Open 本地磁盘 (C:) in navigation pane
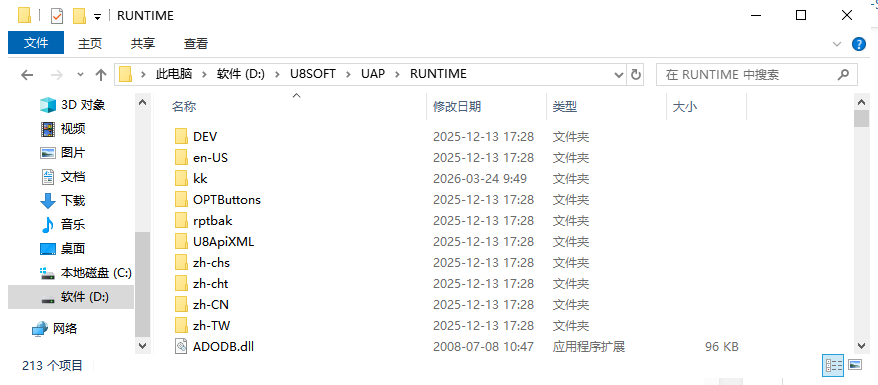 (x=86, y=273)
